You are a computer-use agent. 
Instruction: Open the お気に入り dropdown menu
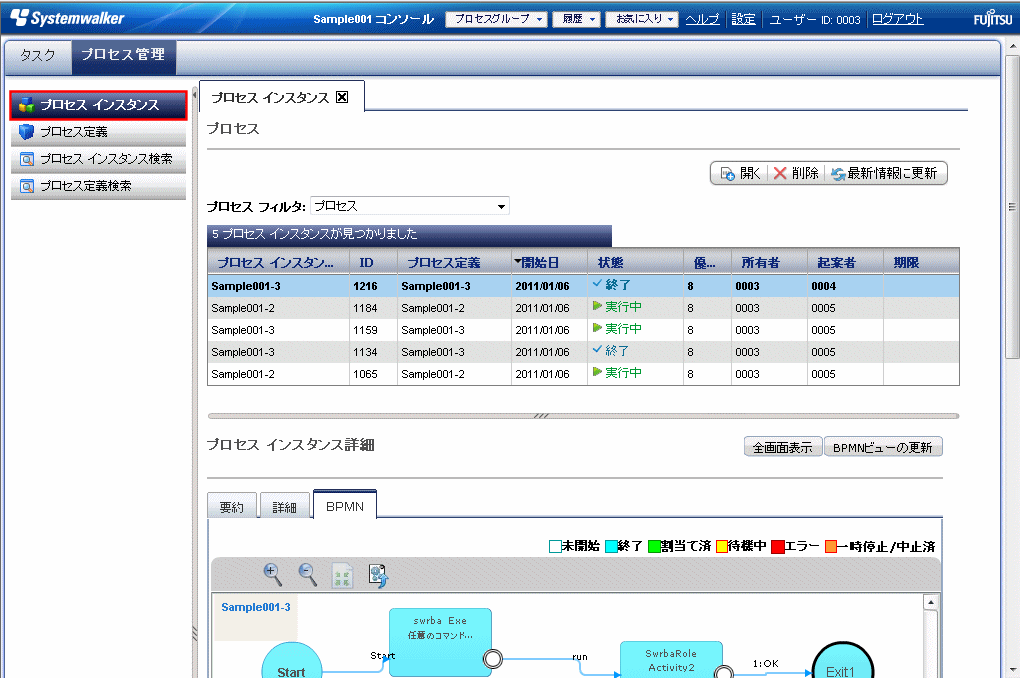(x=642, y=19)
